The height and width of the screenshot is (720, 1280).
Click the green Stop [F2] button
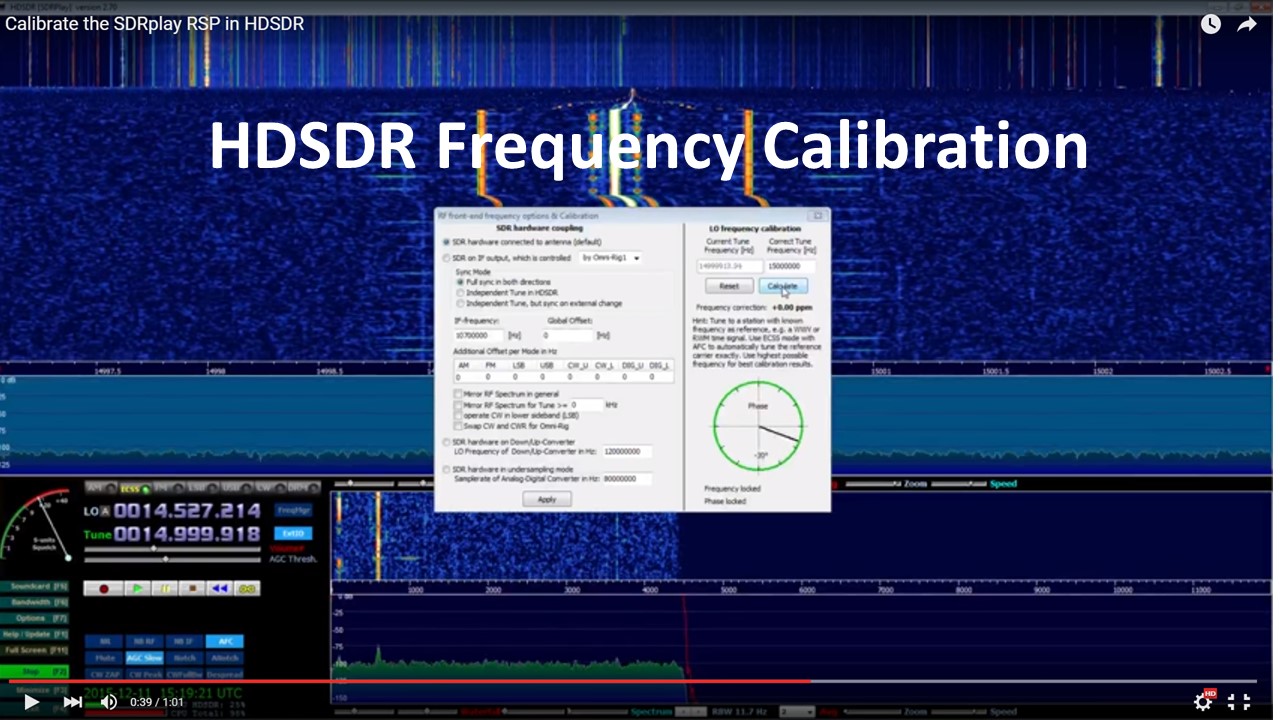click(35, 672)
